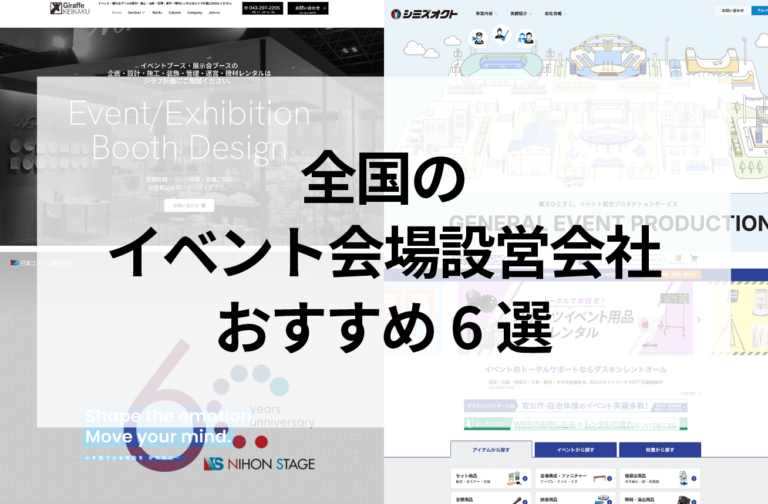
Task: Click the 043-297-2205 phone button
Action: pos(263,8)
